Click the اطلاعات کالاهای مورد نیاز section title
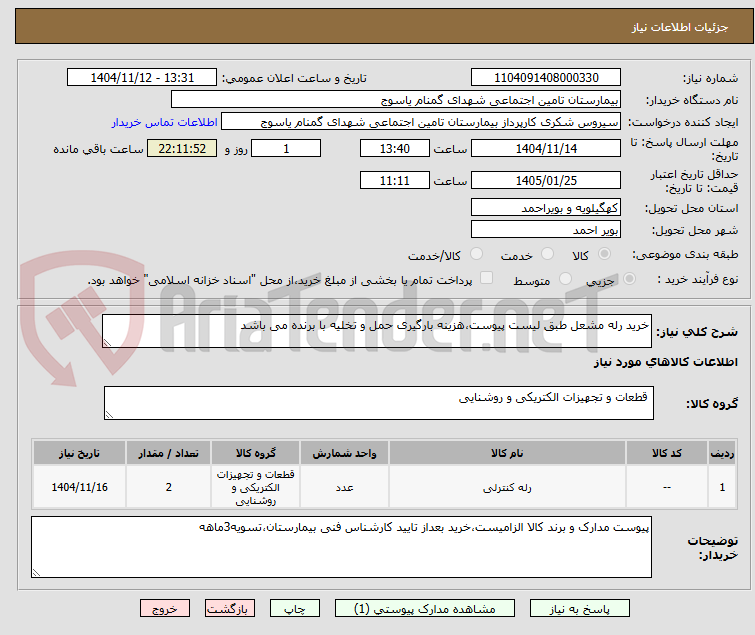755x635 pixels. [665, 362]
